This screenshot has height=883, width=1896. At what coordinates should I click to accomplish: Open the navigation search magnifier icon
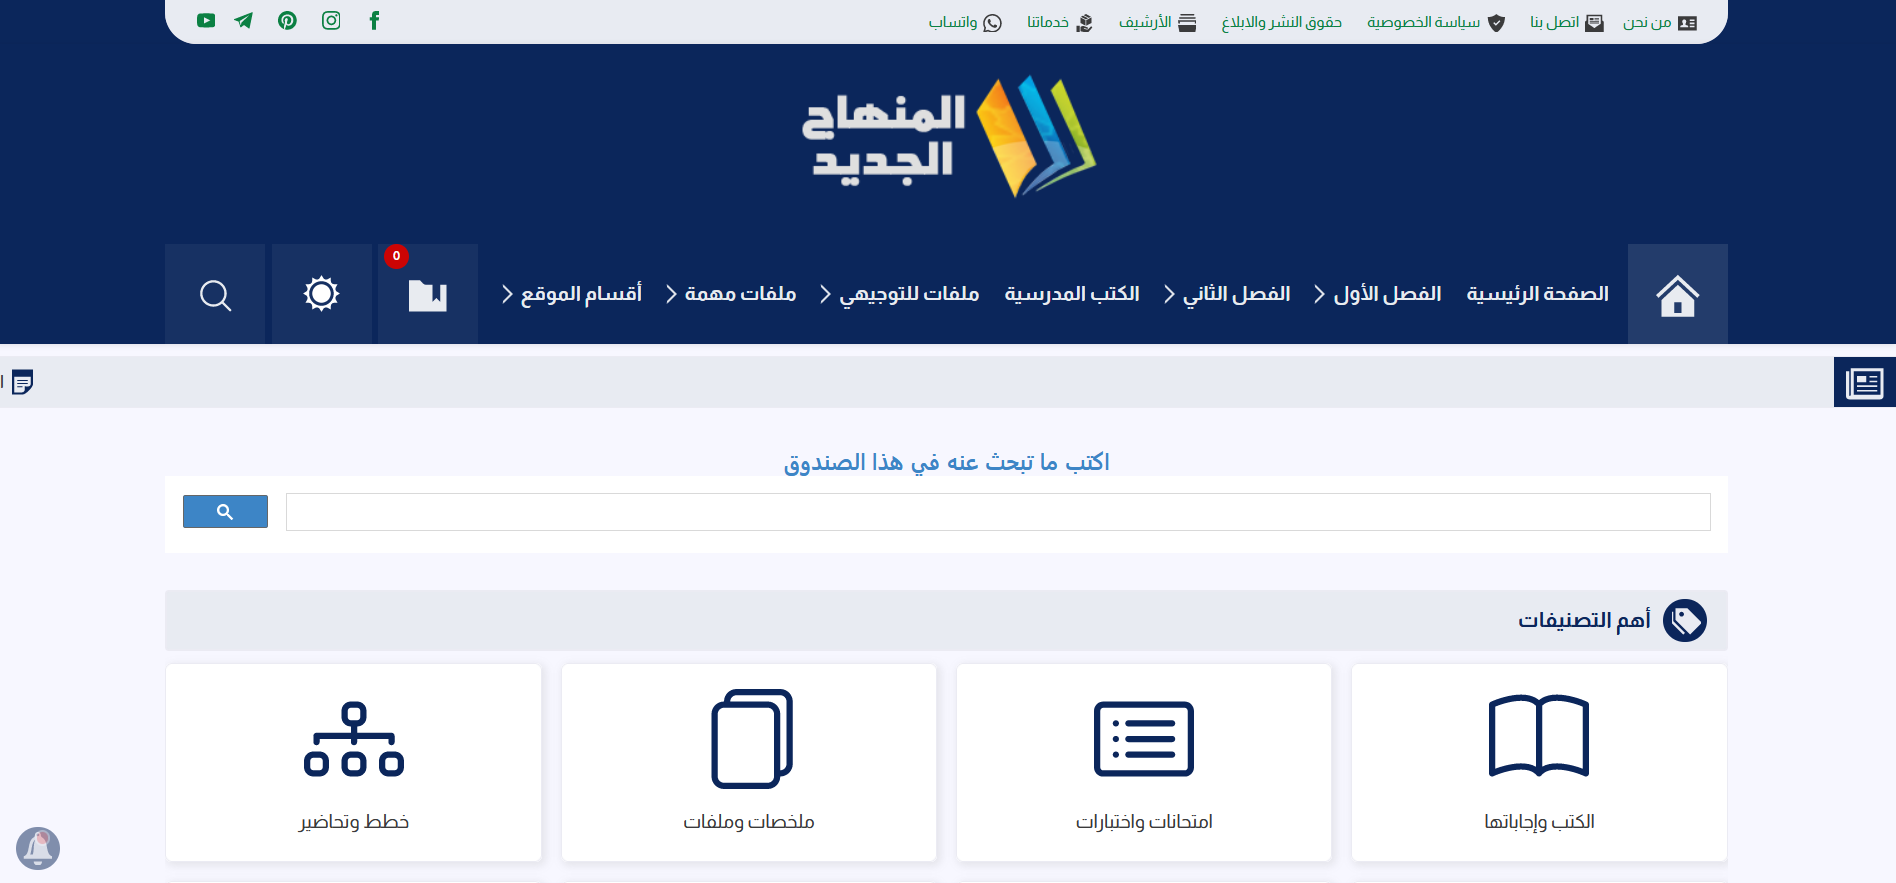215,294
